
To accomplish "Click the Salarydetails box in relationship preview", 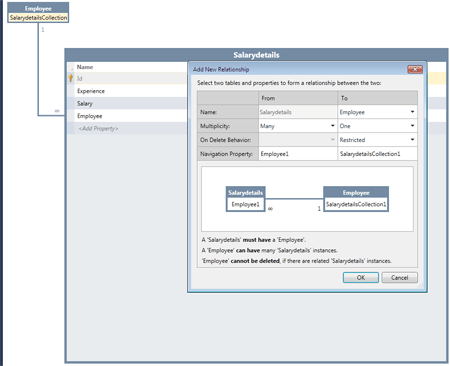I will coord(246,199).
